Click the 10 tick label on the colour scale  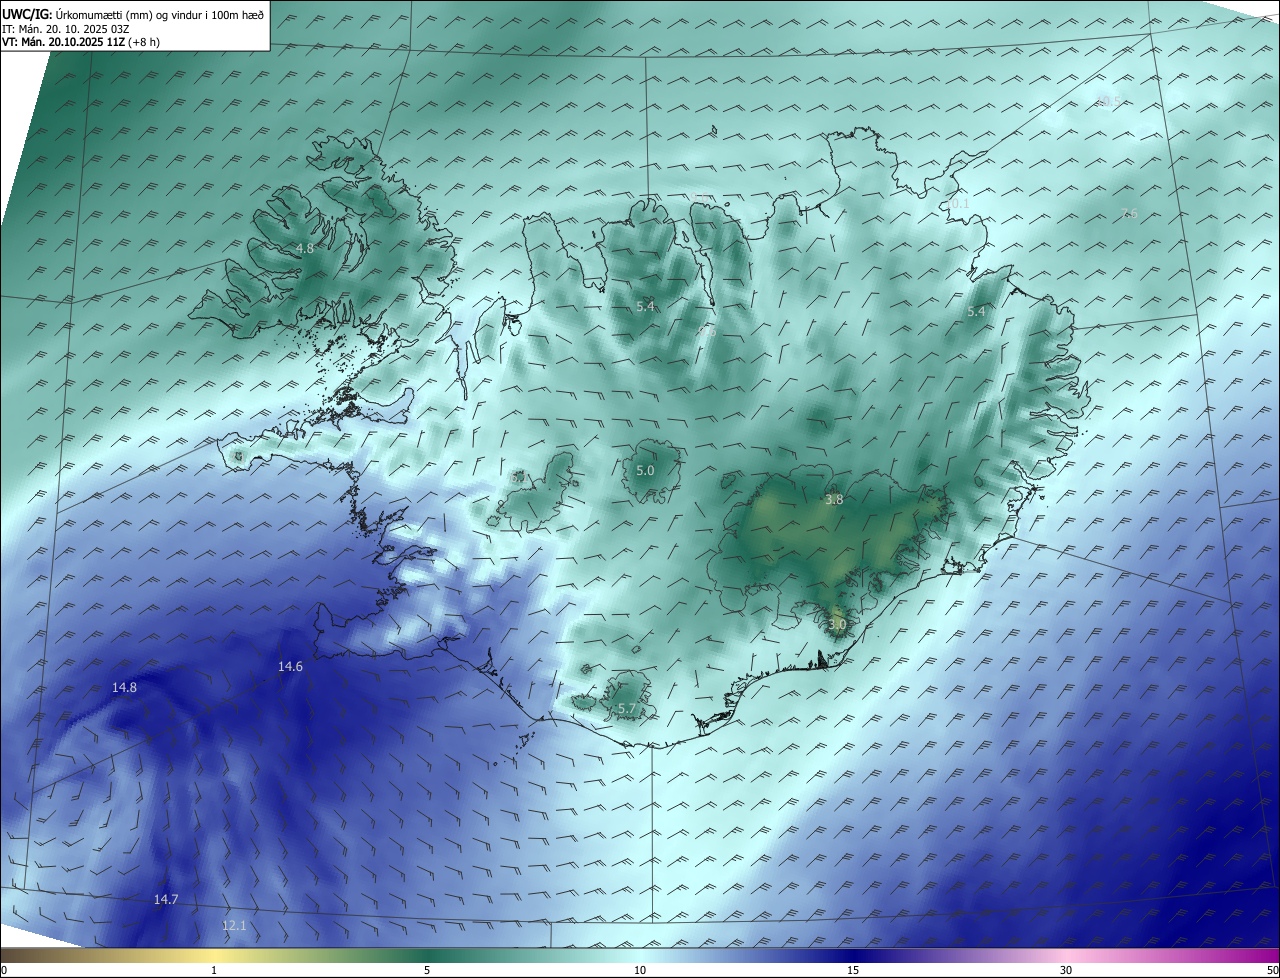640,970
